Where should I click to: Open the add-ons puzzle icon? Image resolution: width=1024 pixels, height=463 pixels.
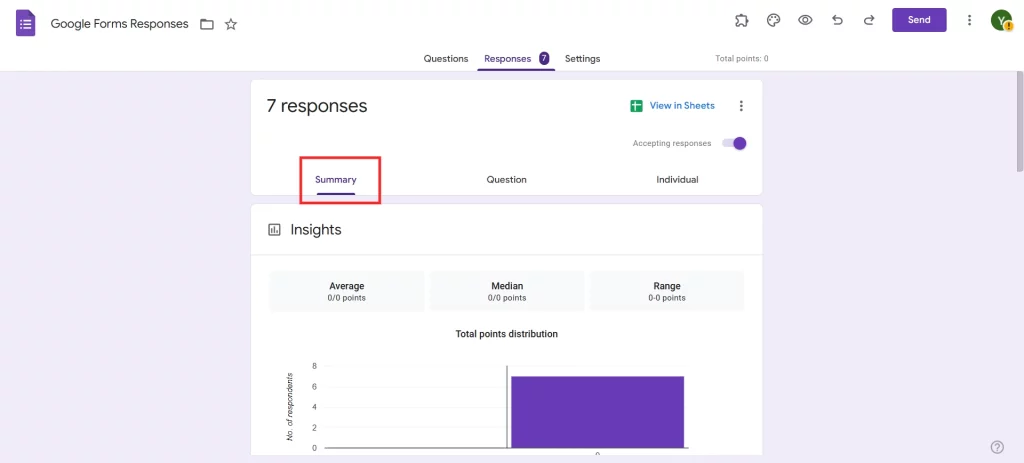point(741,20)
